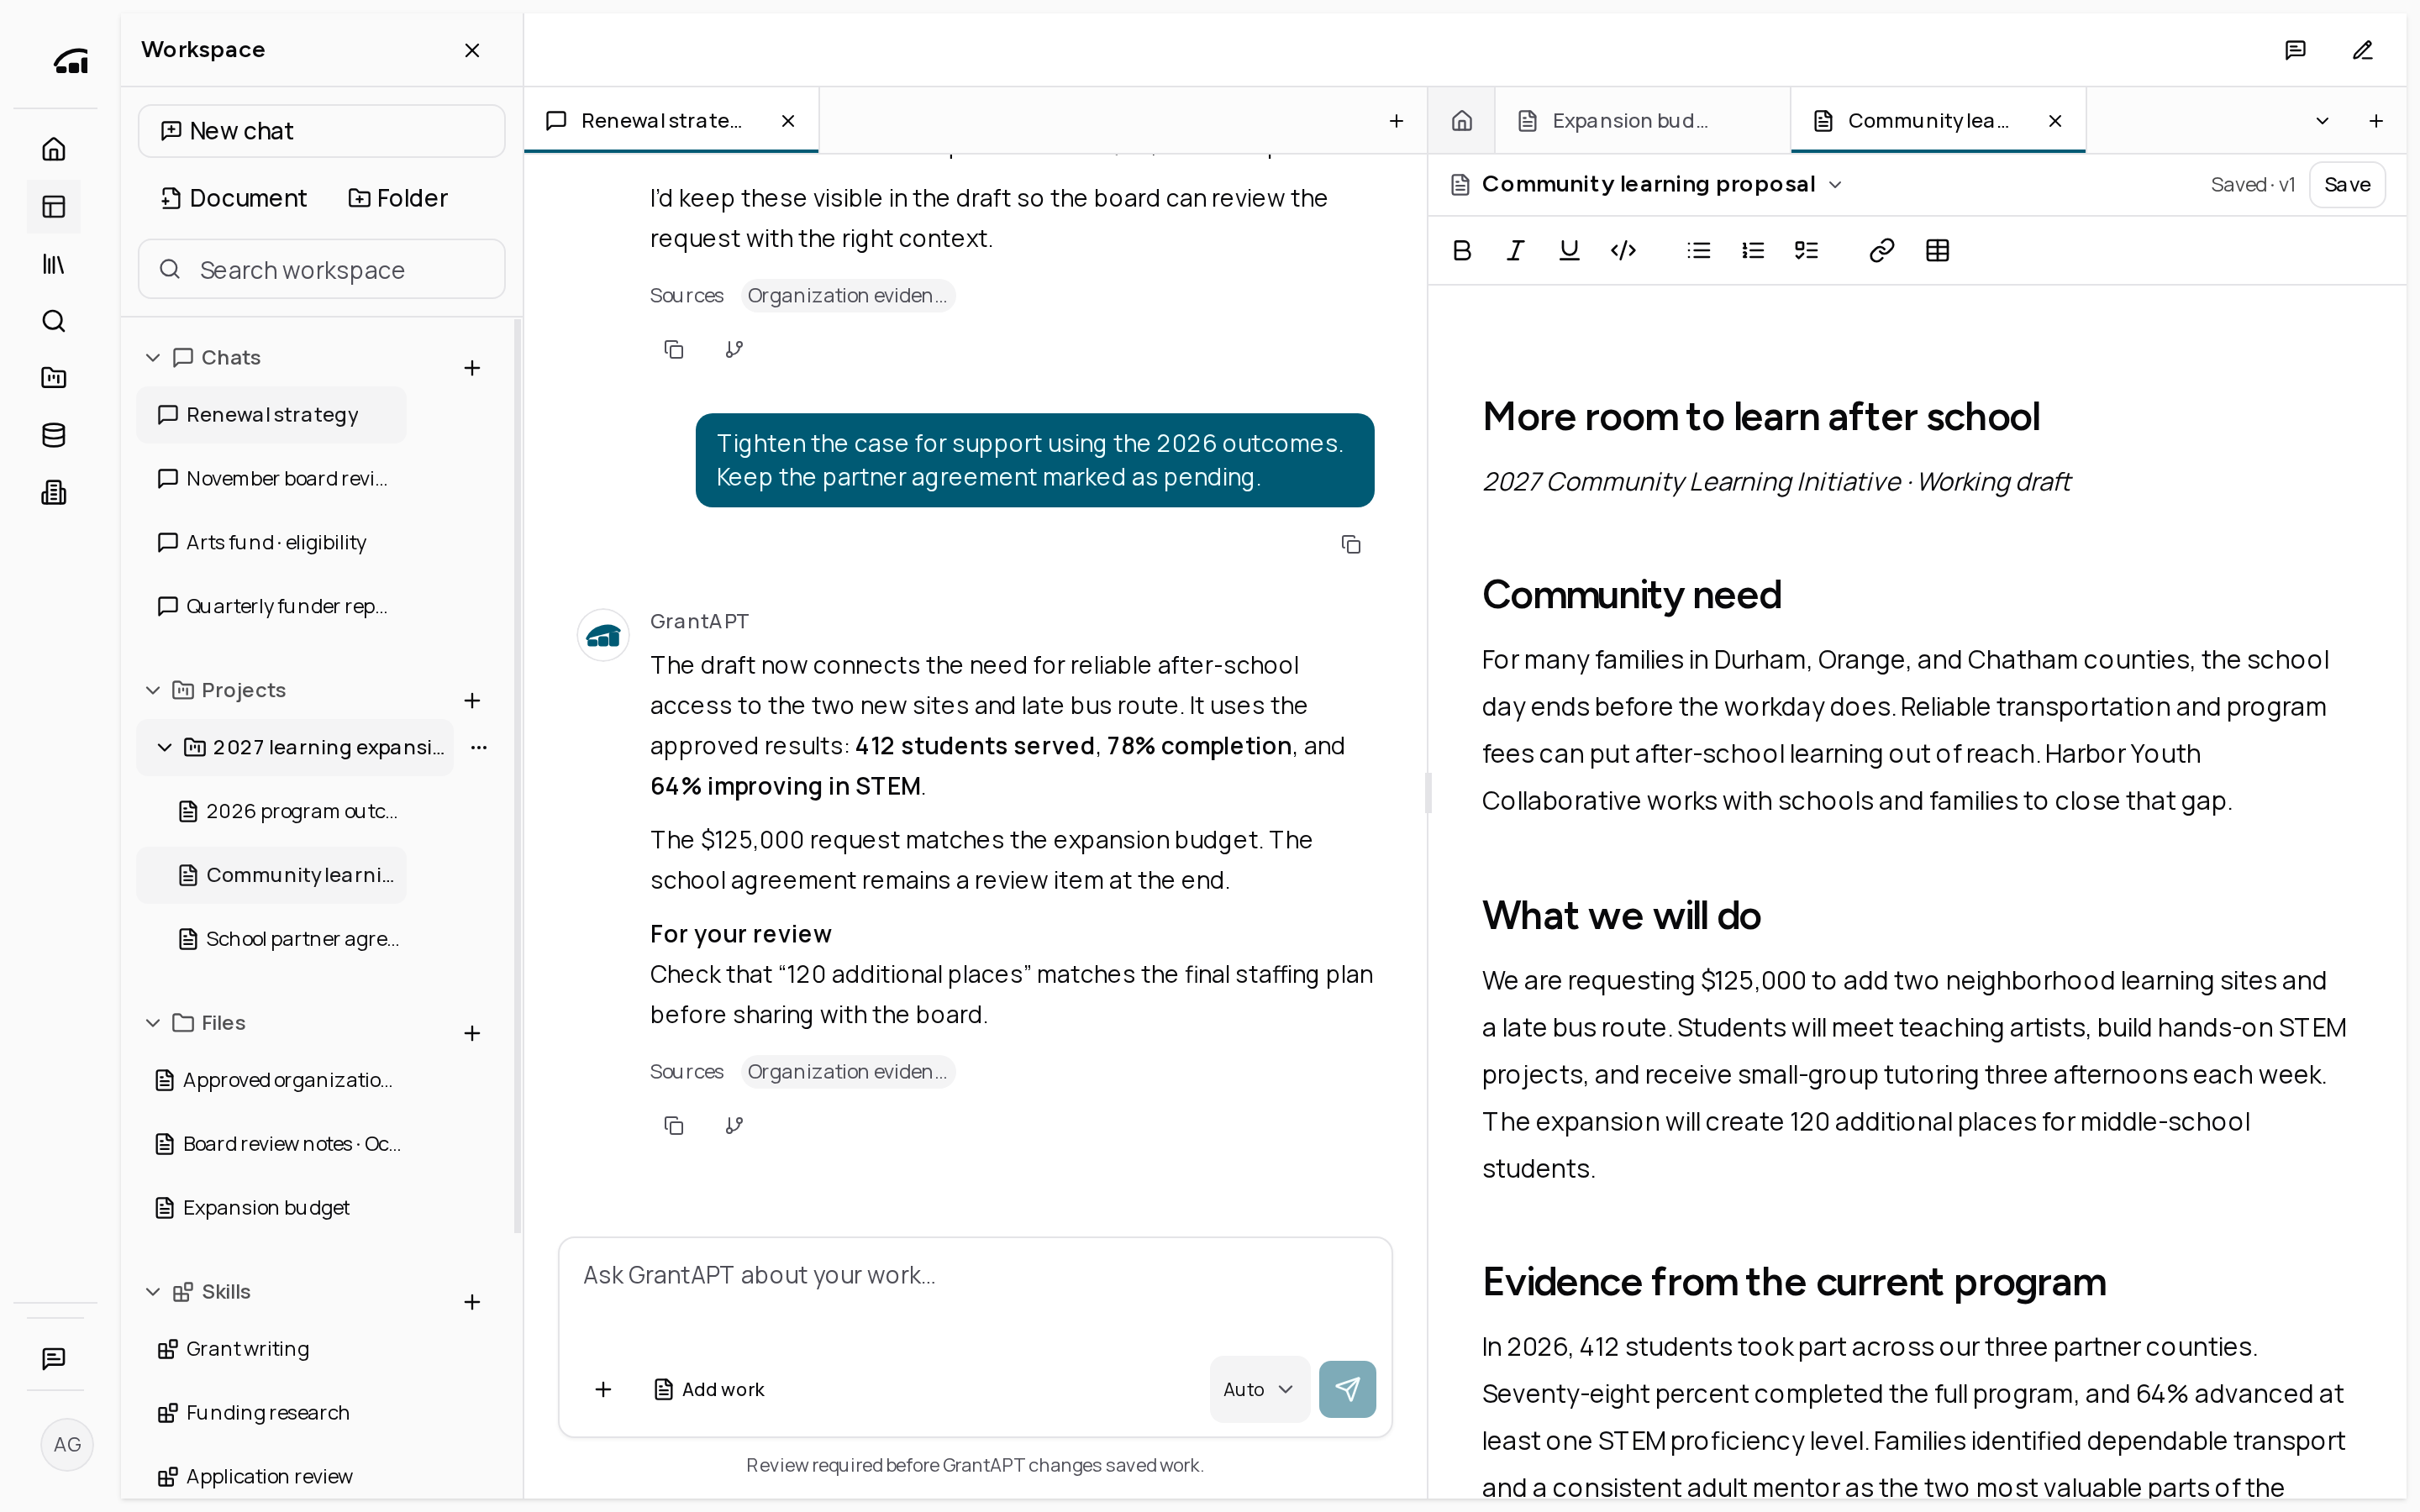The image size is (2420, 1512).
Task: Create a new Document
Action: pyautogui.click(x=234, y=198)
